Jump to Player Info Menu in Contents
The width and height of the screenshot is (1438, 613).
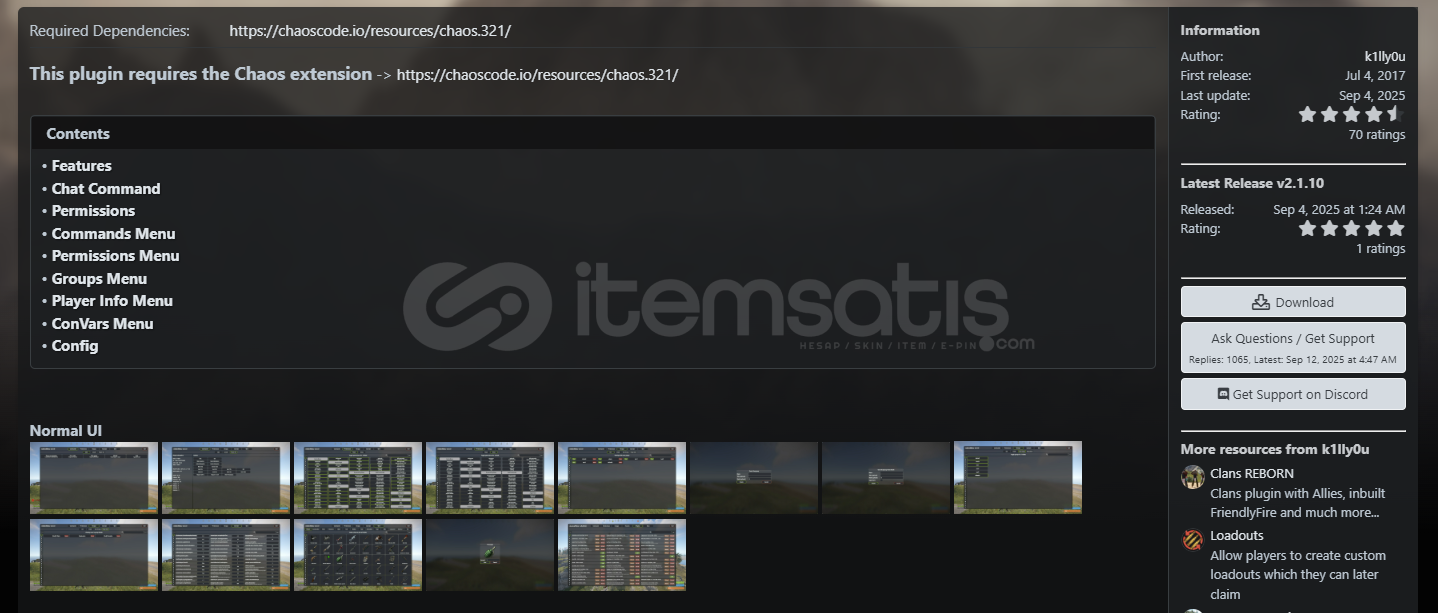pos(112,301)
